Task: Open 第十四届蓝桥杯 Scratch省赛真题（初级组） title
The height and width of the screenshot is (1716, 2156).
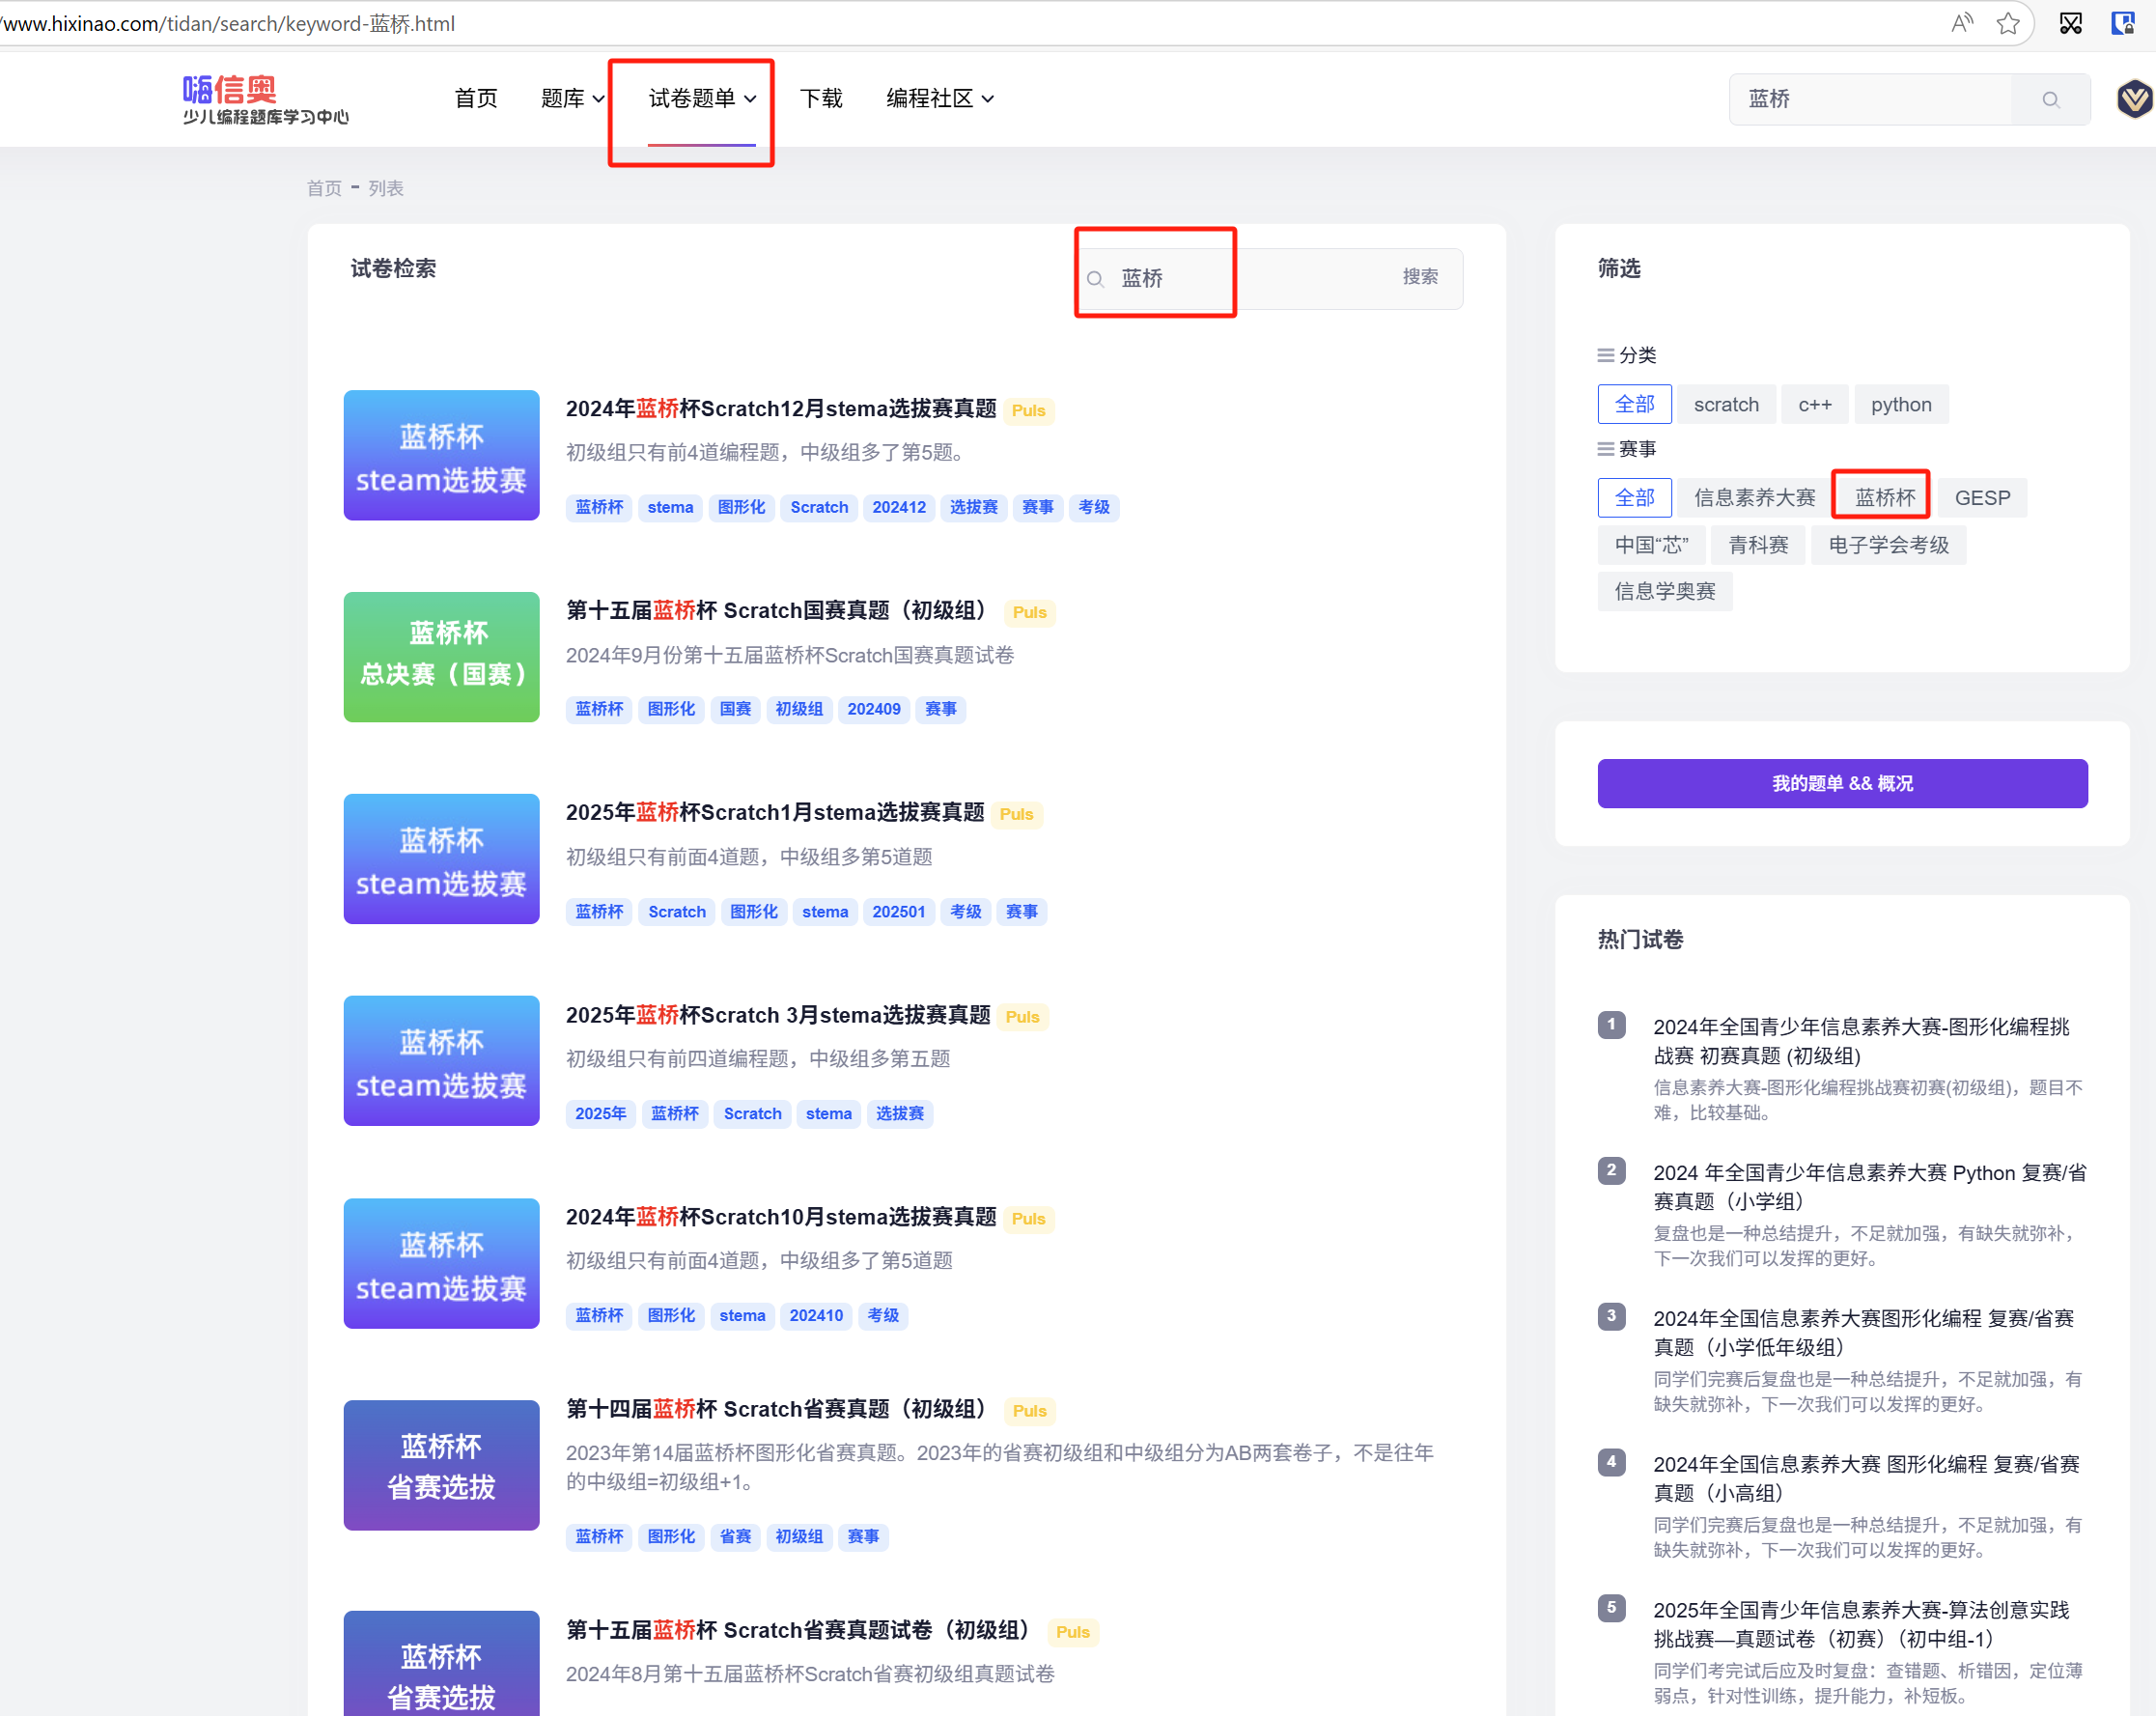Action: [781, 1409]
